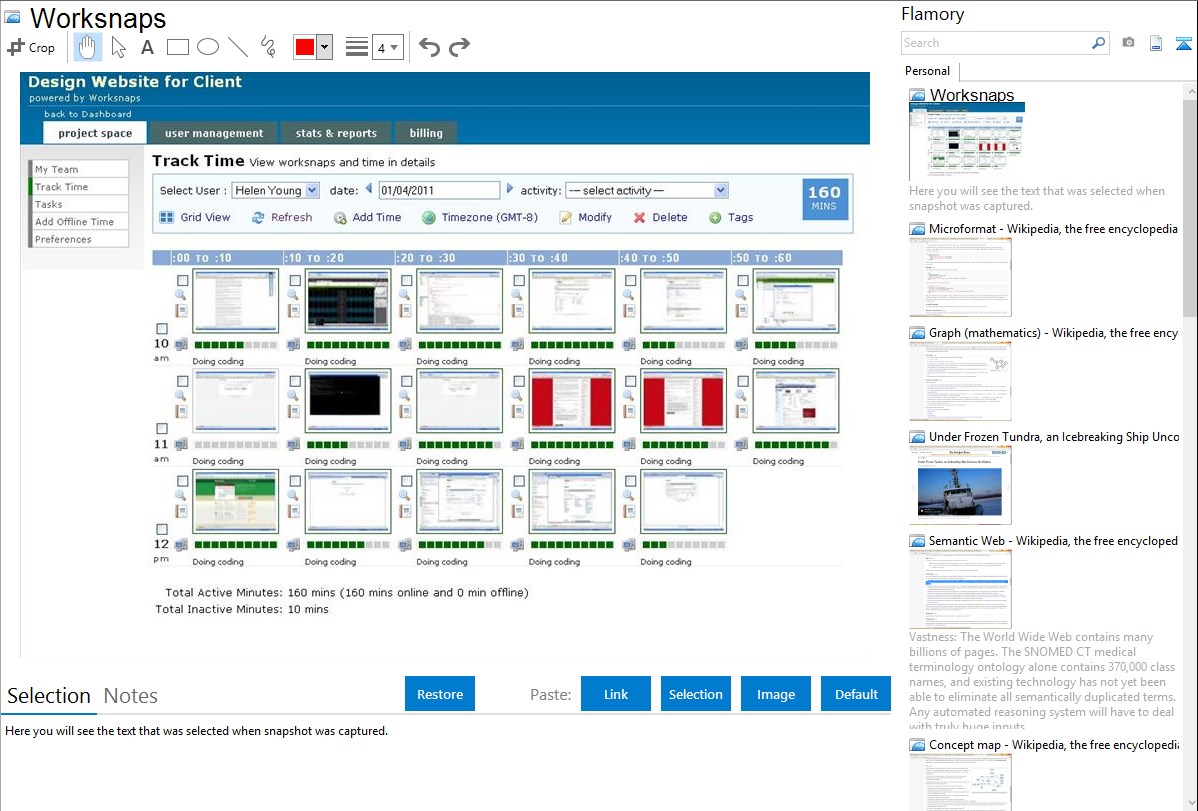Pick the ellipse shape tool
This screenshot has height=811, width=1198.
click(208, 47)
